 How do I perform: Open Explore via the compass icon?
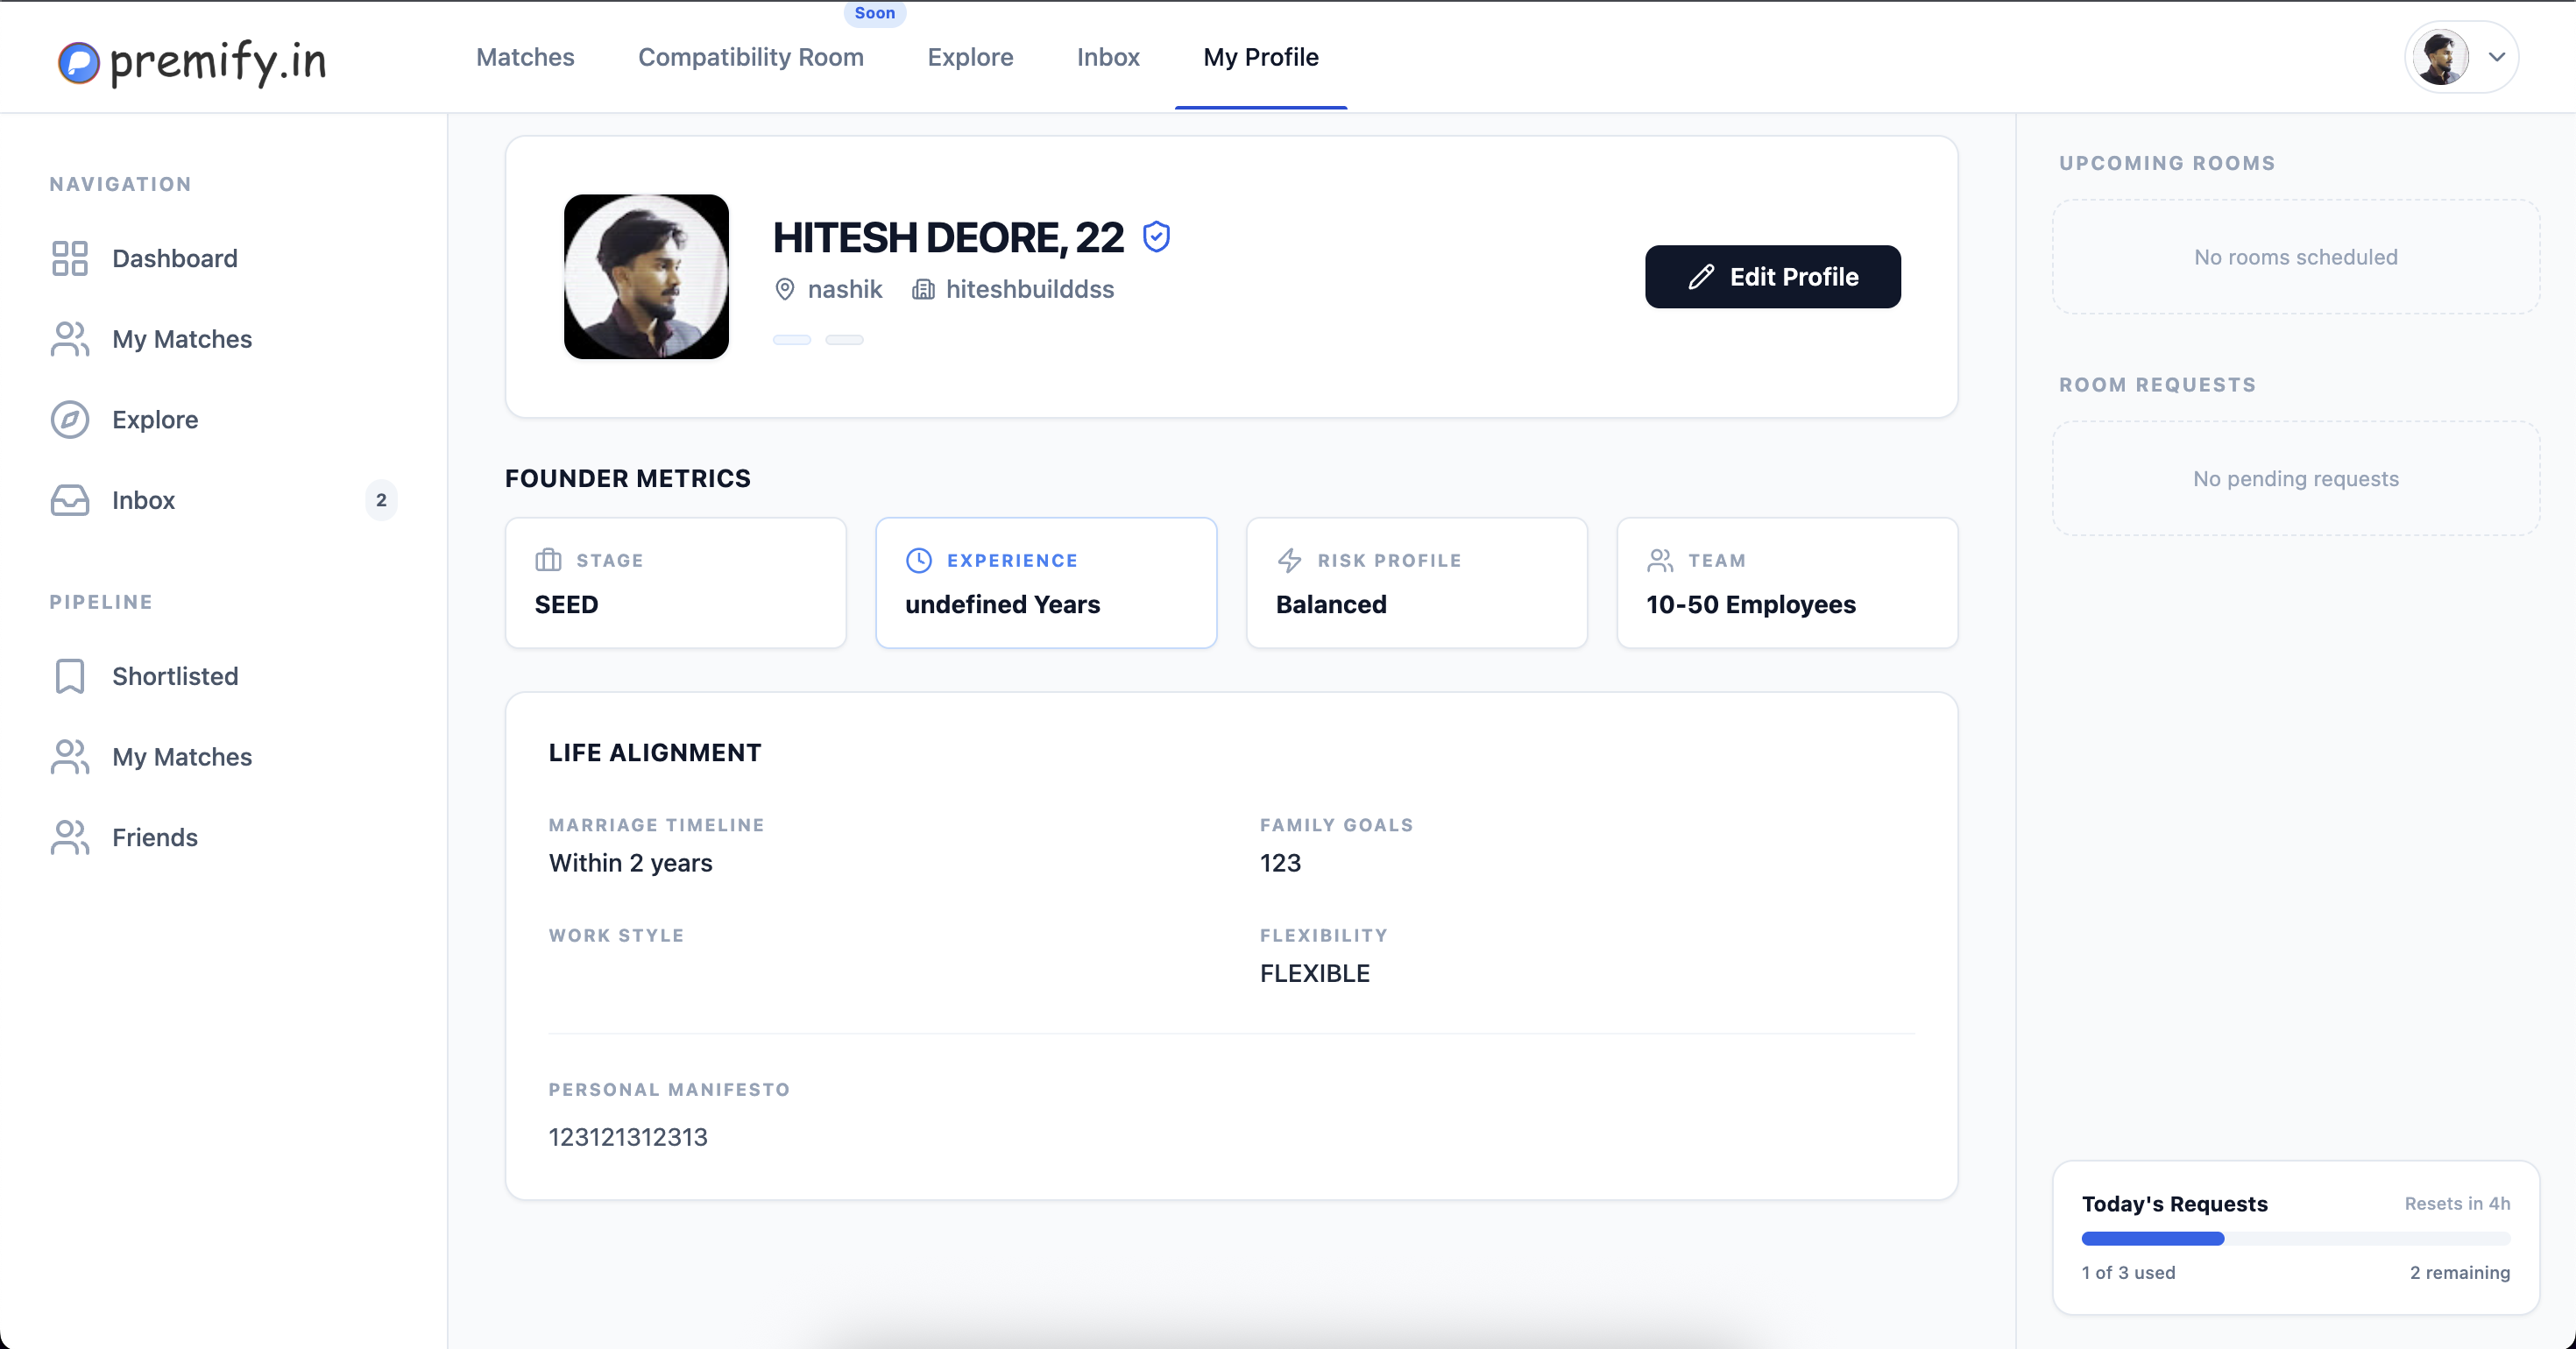(x=69, y=420)
